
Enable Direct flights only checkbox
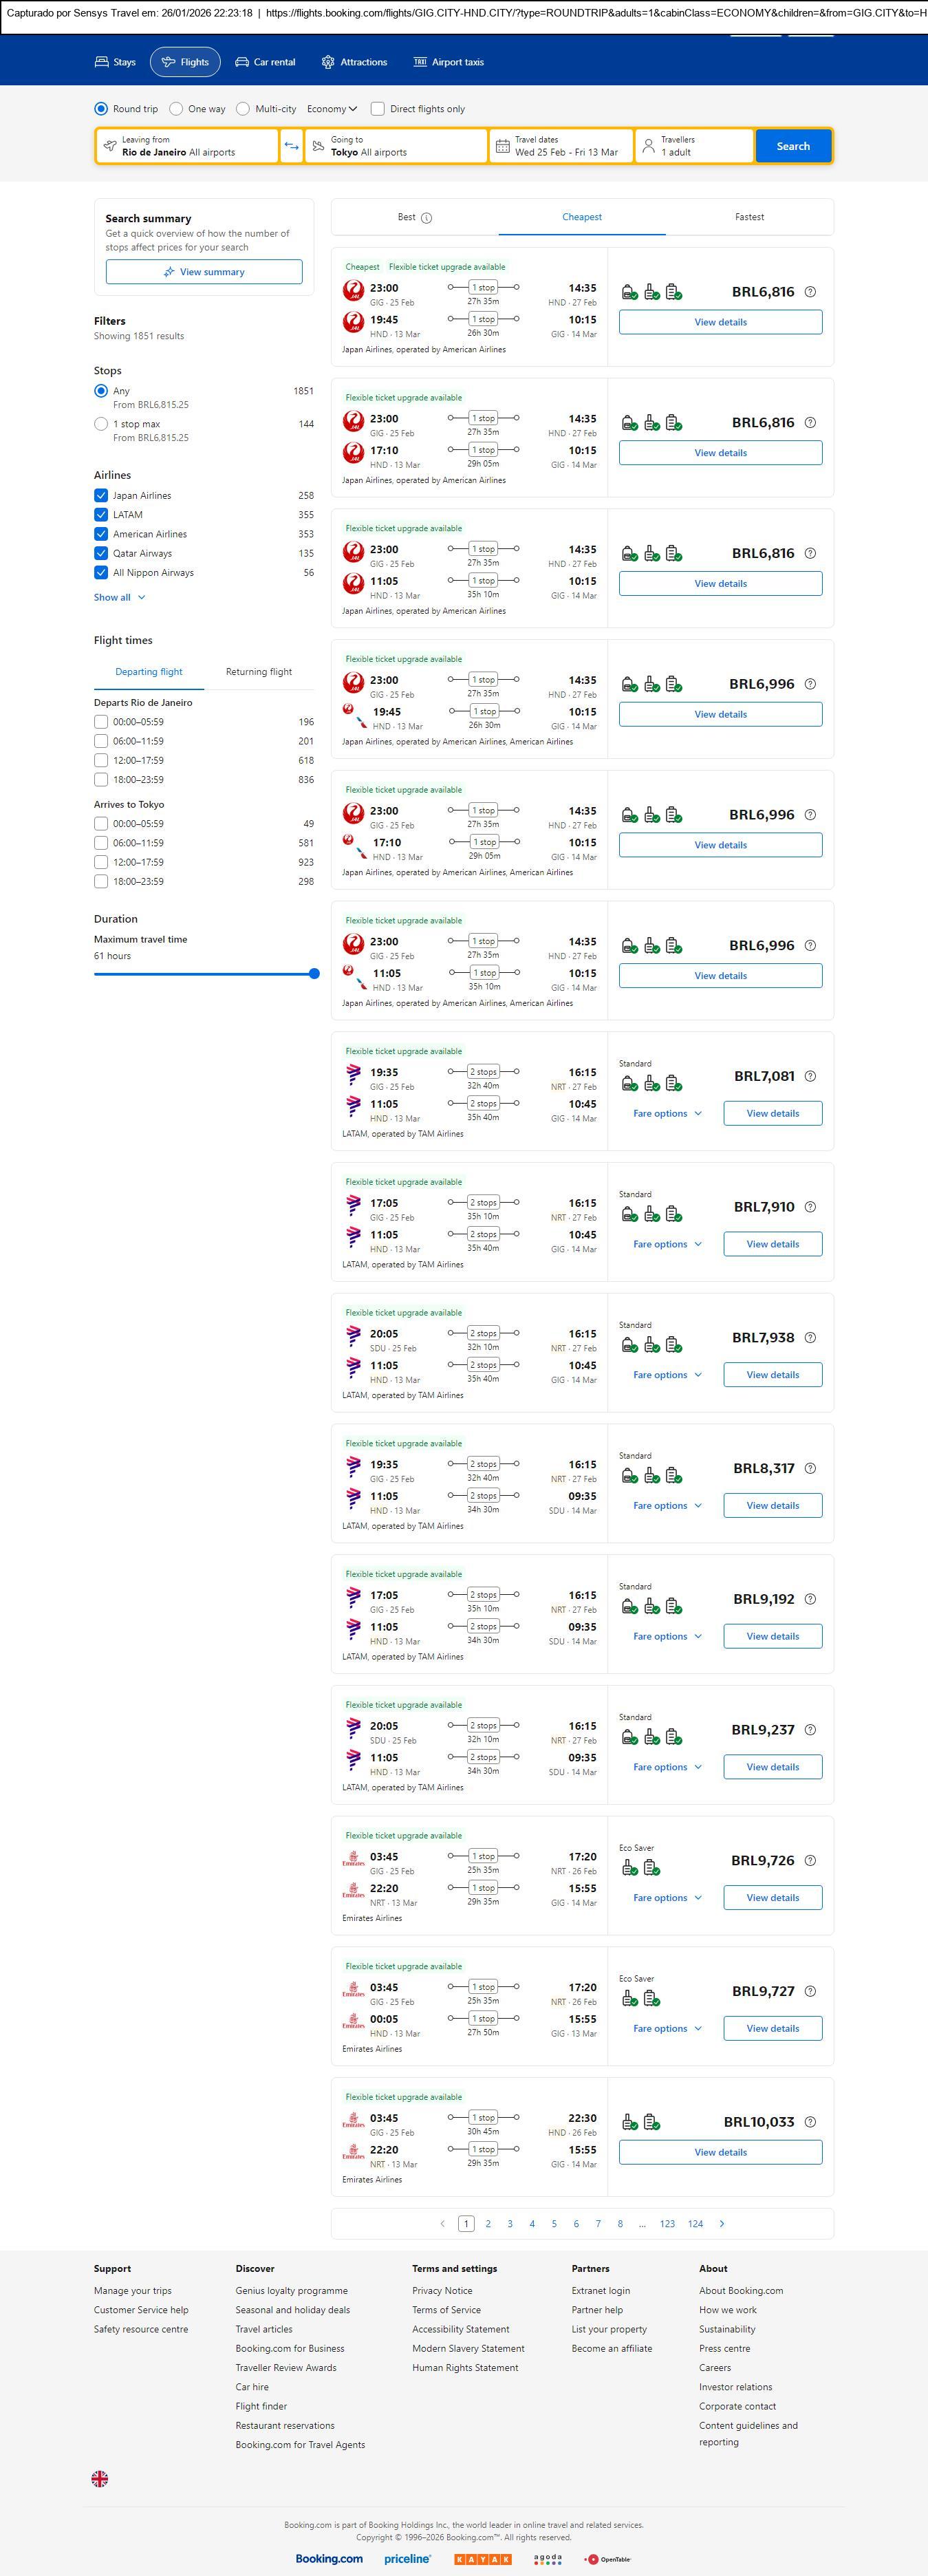378,109
